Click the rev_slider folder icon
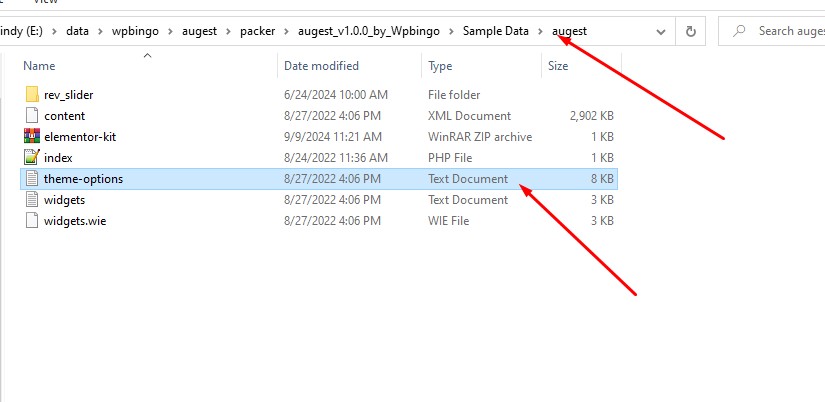Image resolution: width=825 pixels, height=402 pixels. click(31, 94)
